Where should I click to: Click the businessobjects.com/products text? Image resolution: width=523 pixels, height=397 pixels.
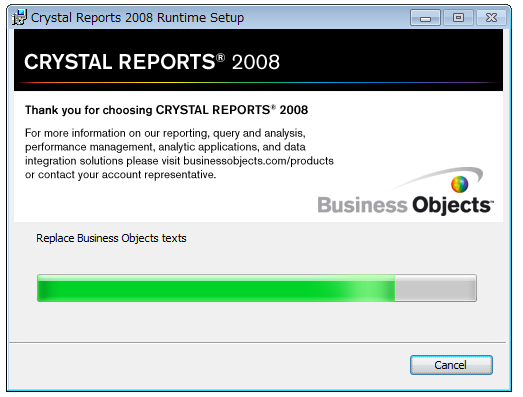pyautogui.click(x=258, y=161)
